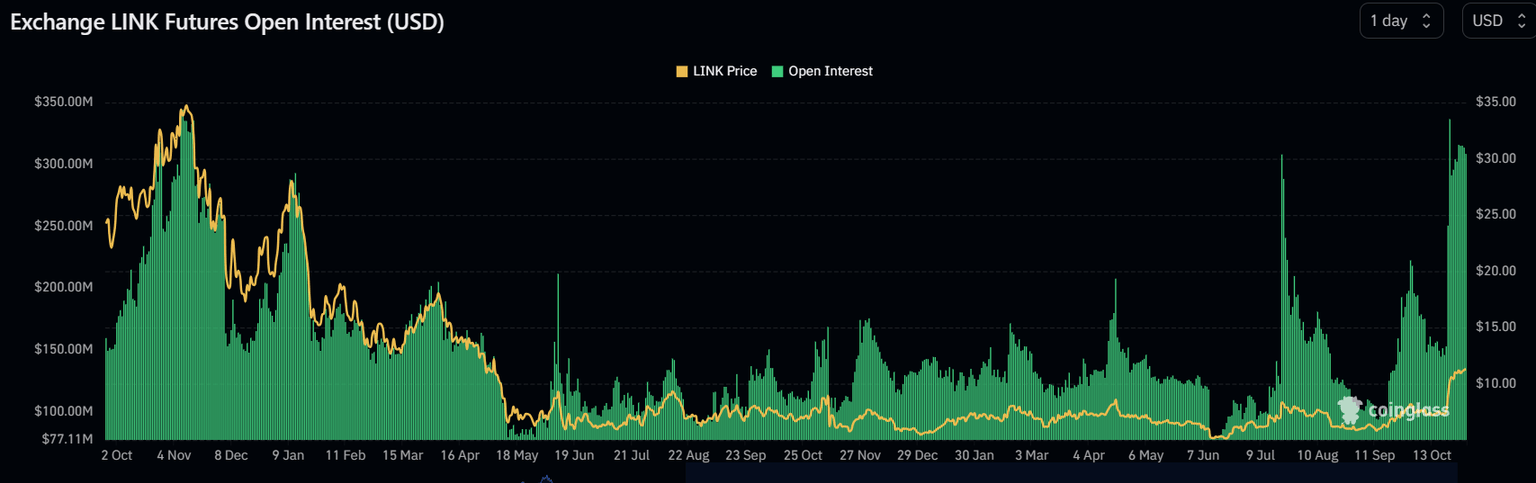This screenshot has width=1536, height=483.
Task: Click the $15.00 right price axis label
Action: 1496,326
